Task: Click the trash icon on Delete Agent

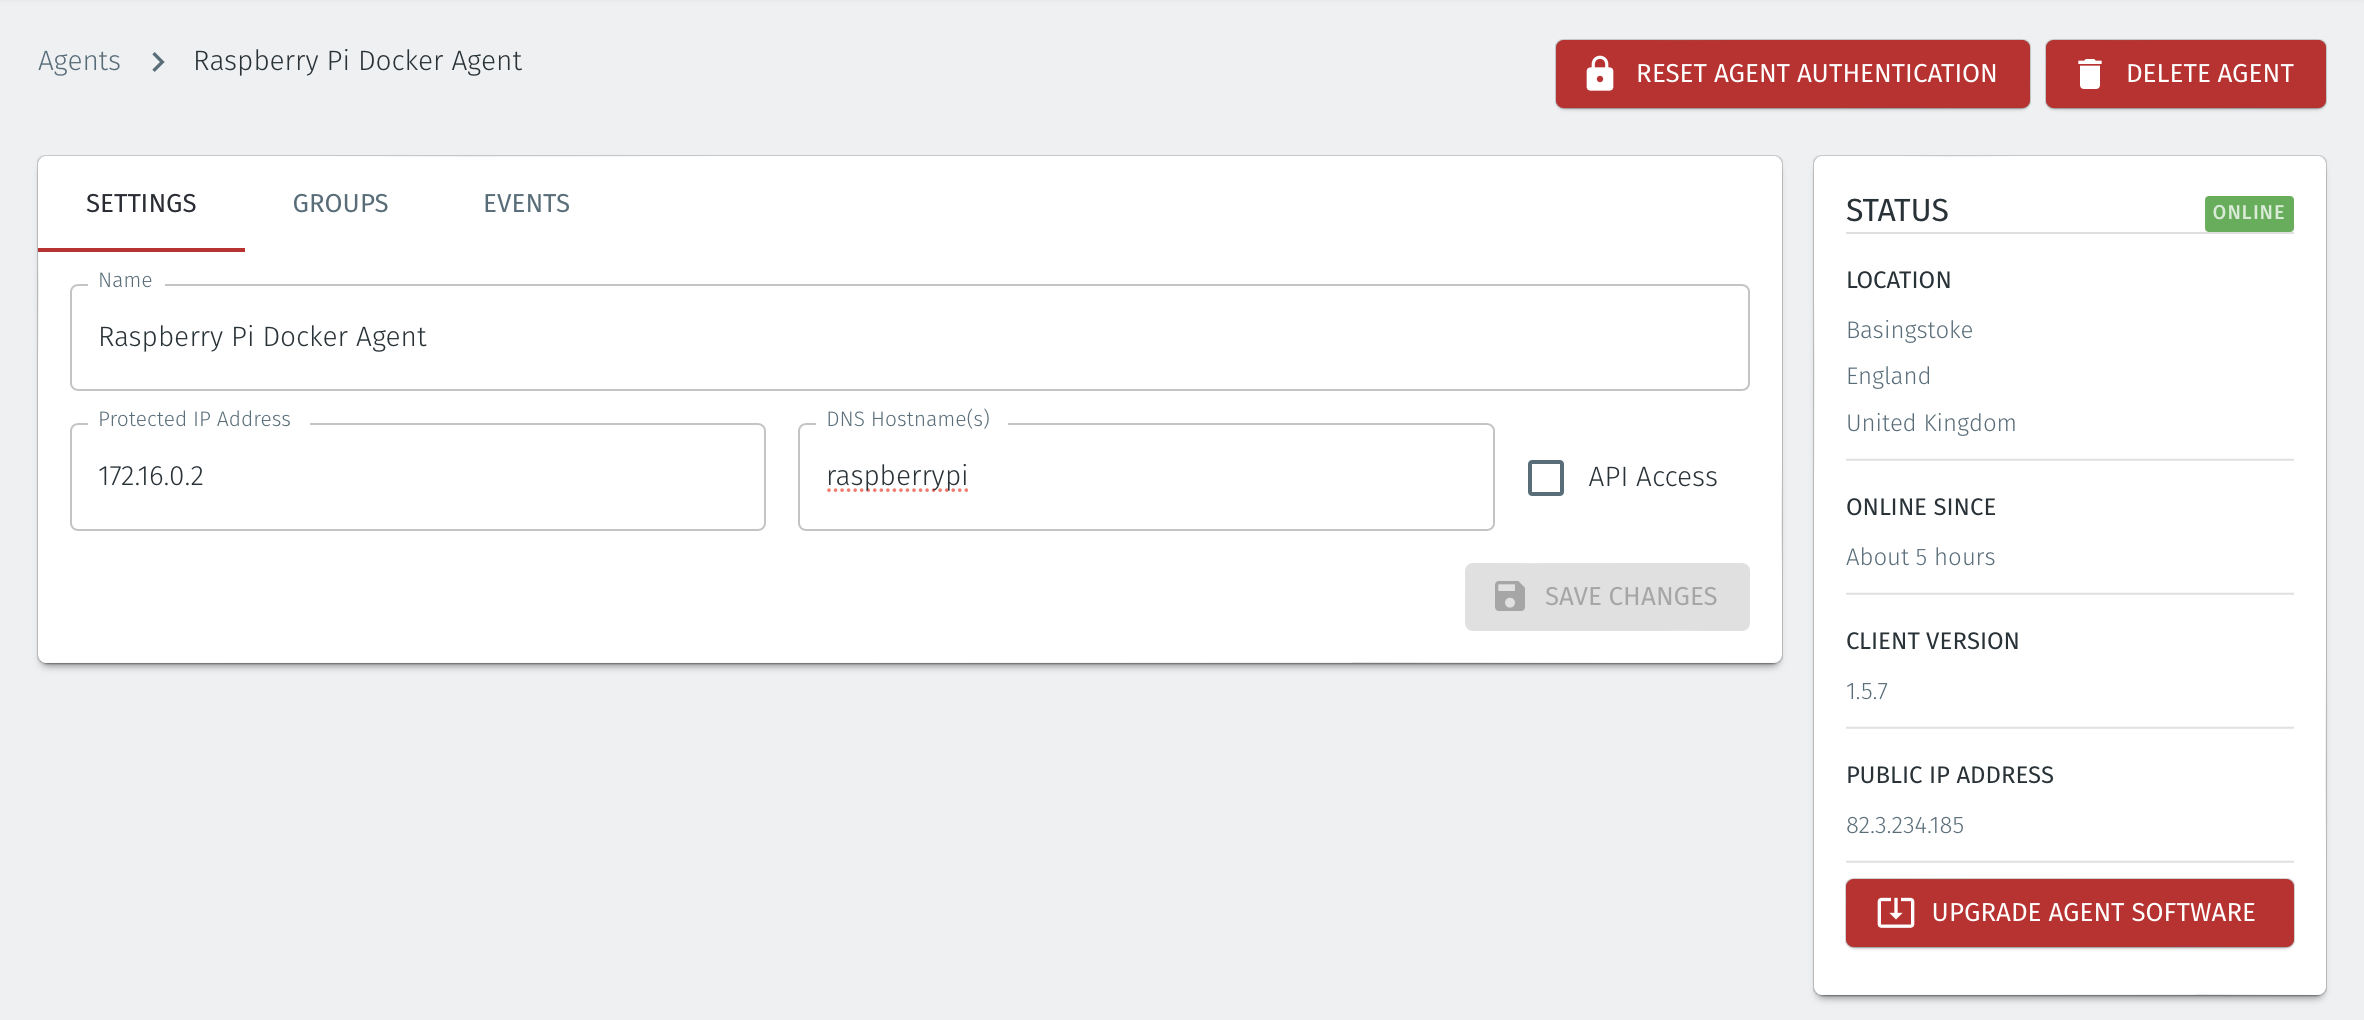Action: 2090,73
